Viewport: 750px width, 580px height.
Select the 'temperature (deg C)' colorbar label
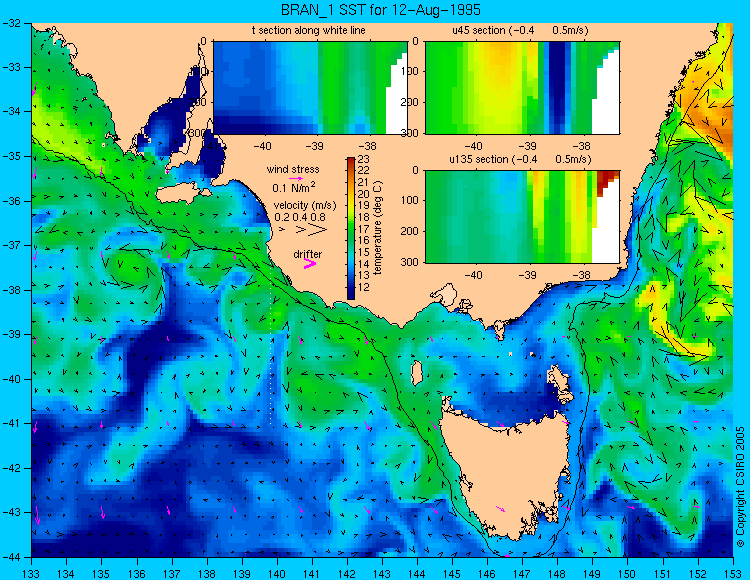(x=378, y=228)
